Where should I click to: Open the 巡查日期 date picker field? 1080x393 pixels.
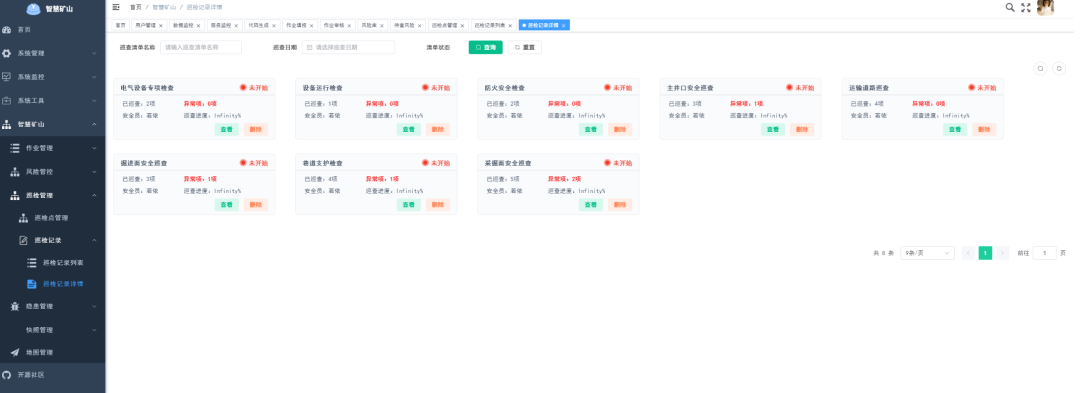(x=348, y=47)
